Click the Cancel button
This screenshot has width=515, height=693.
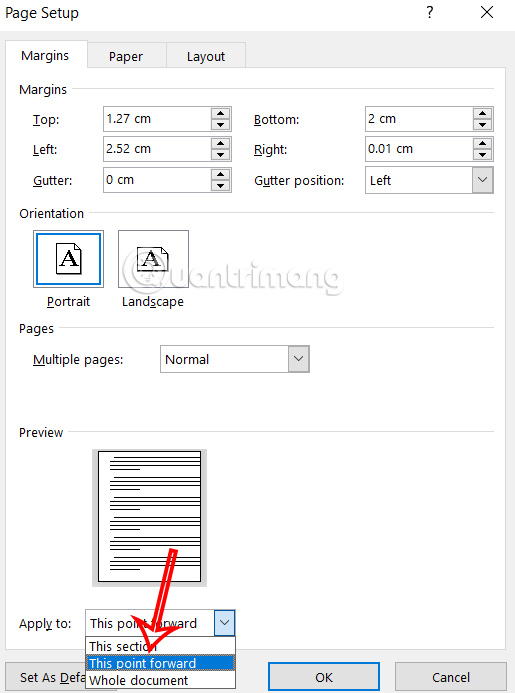pos(450,677)
